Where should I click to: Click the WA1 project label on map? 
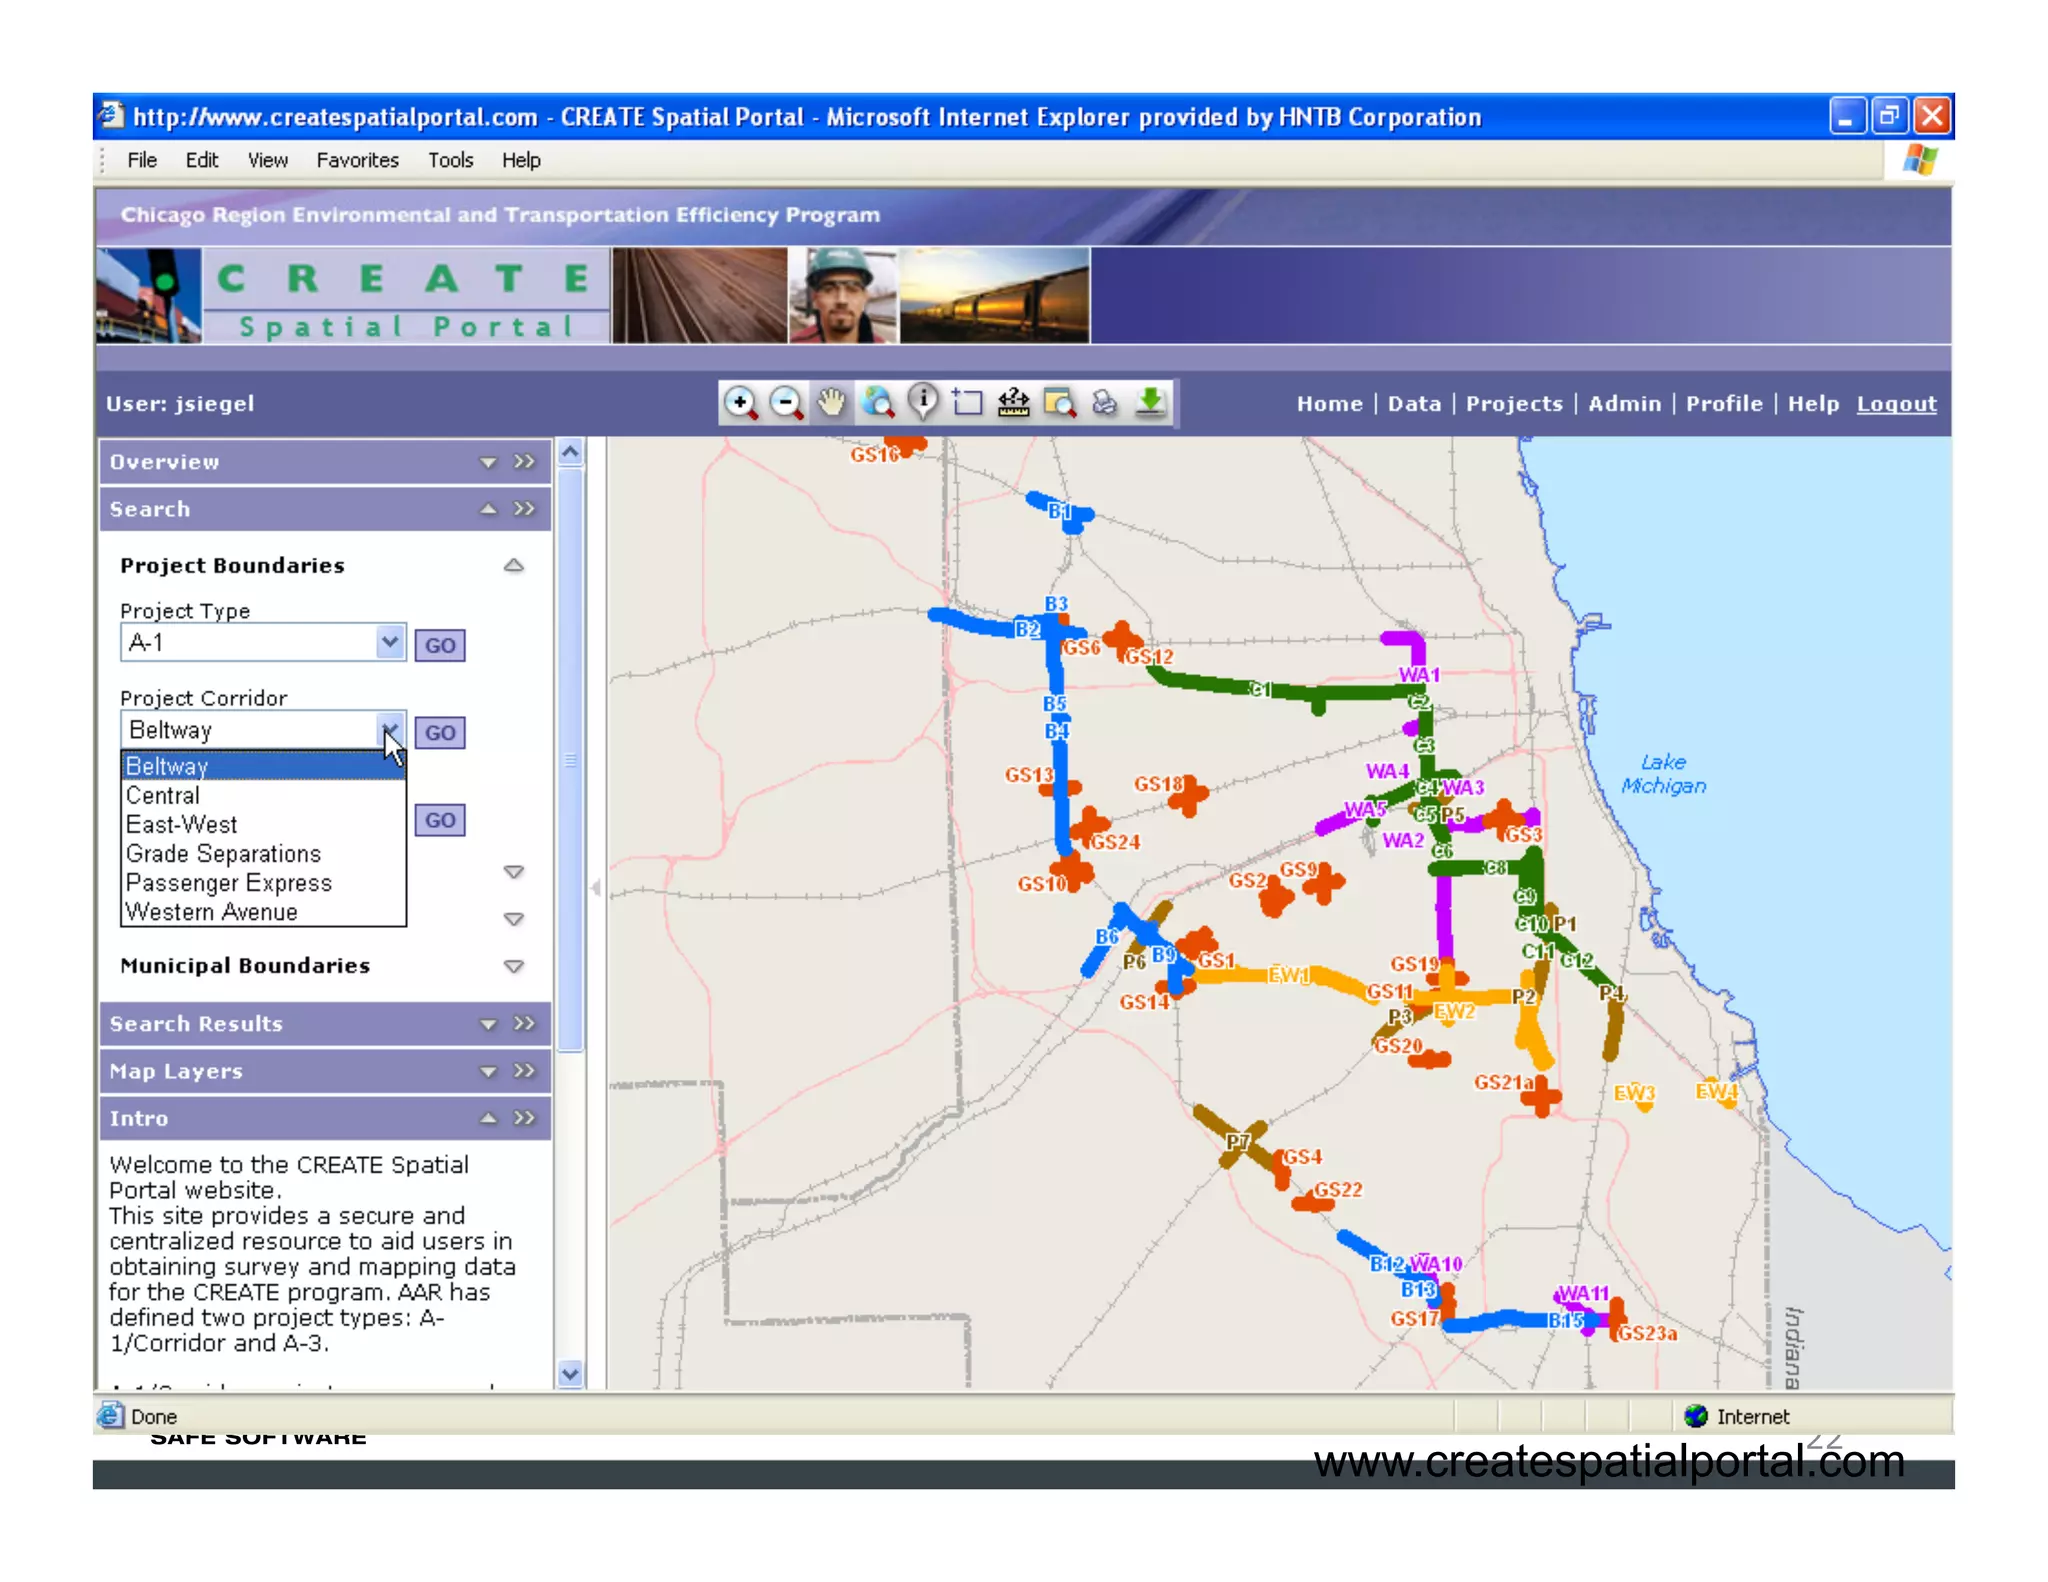point(1419,675)
